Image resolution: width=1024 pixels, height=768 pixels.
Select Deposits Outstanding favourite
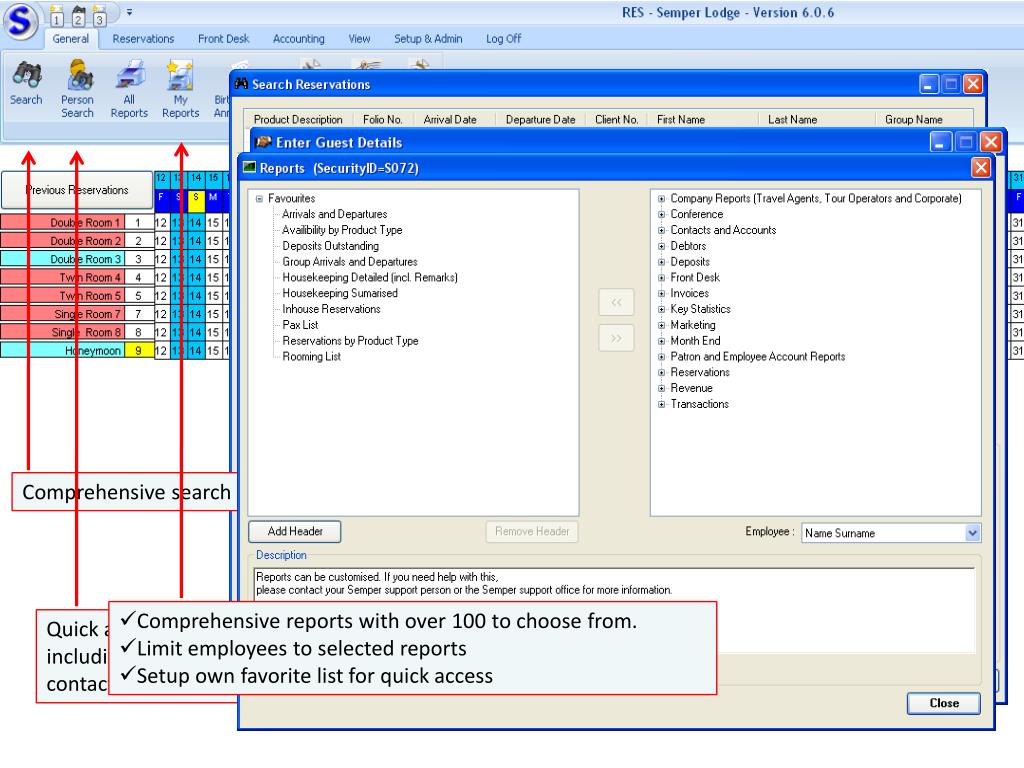[x=330, y=246]
